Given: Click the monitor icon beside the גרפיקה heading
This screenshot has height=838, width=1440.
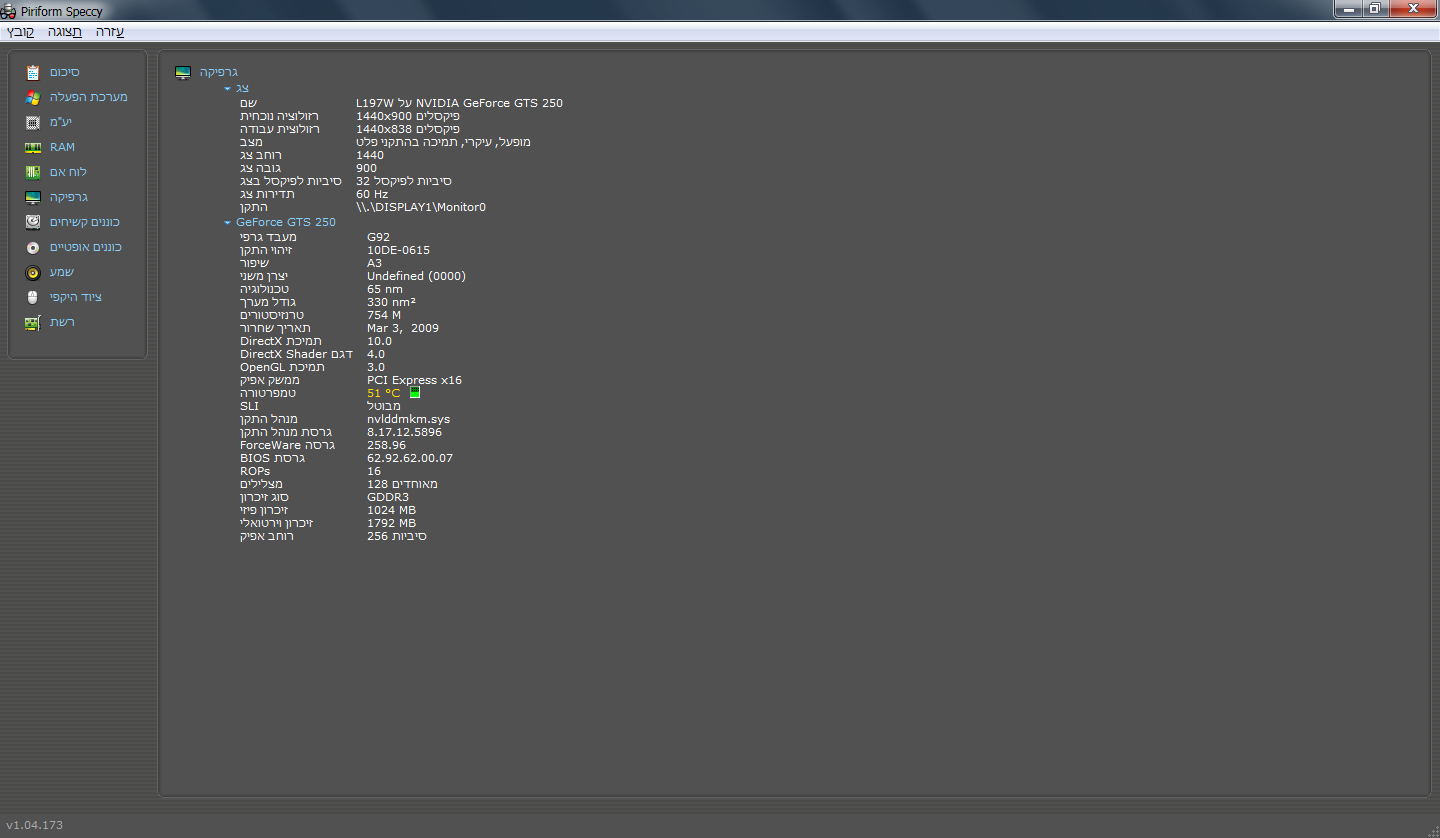Looking at the screenshot, I should click(x=183, y=73).
